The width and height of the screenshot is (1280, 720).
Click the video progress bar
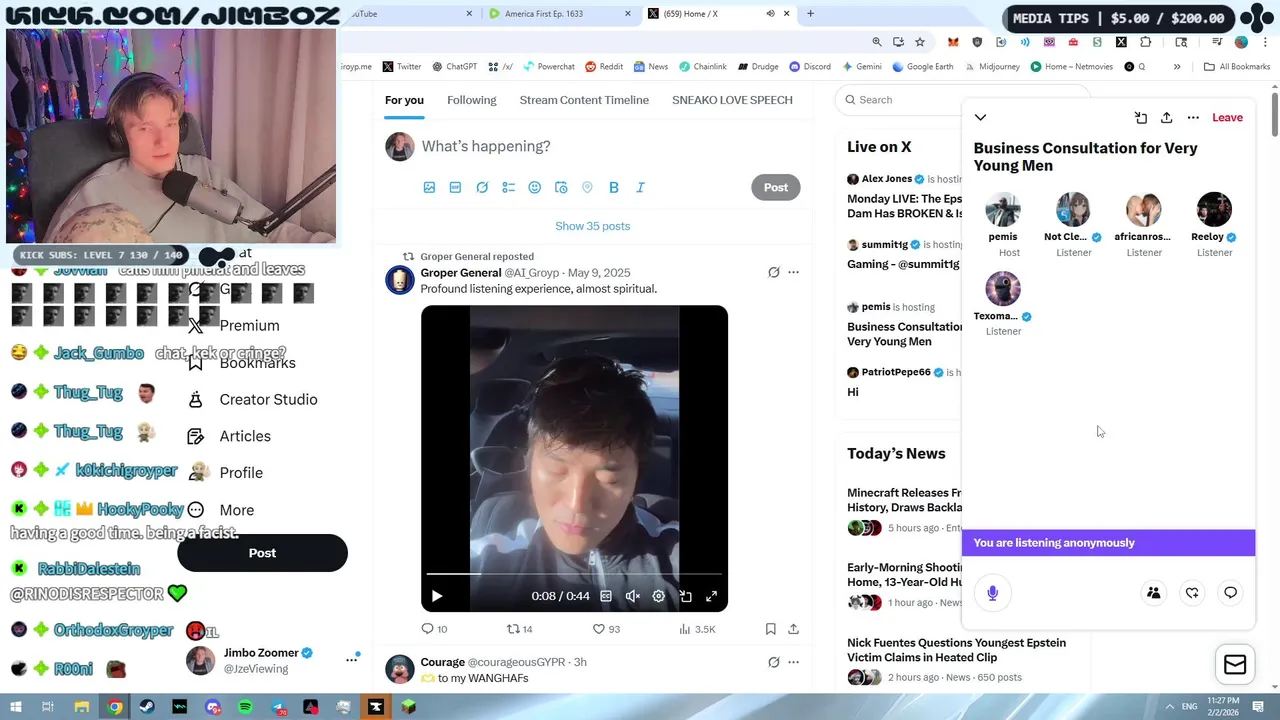(x=574, y=574)
